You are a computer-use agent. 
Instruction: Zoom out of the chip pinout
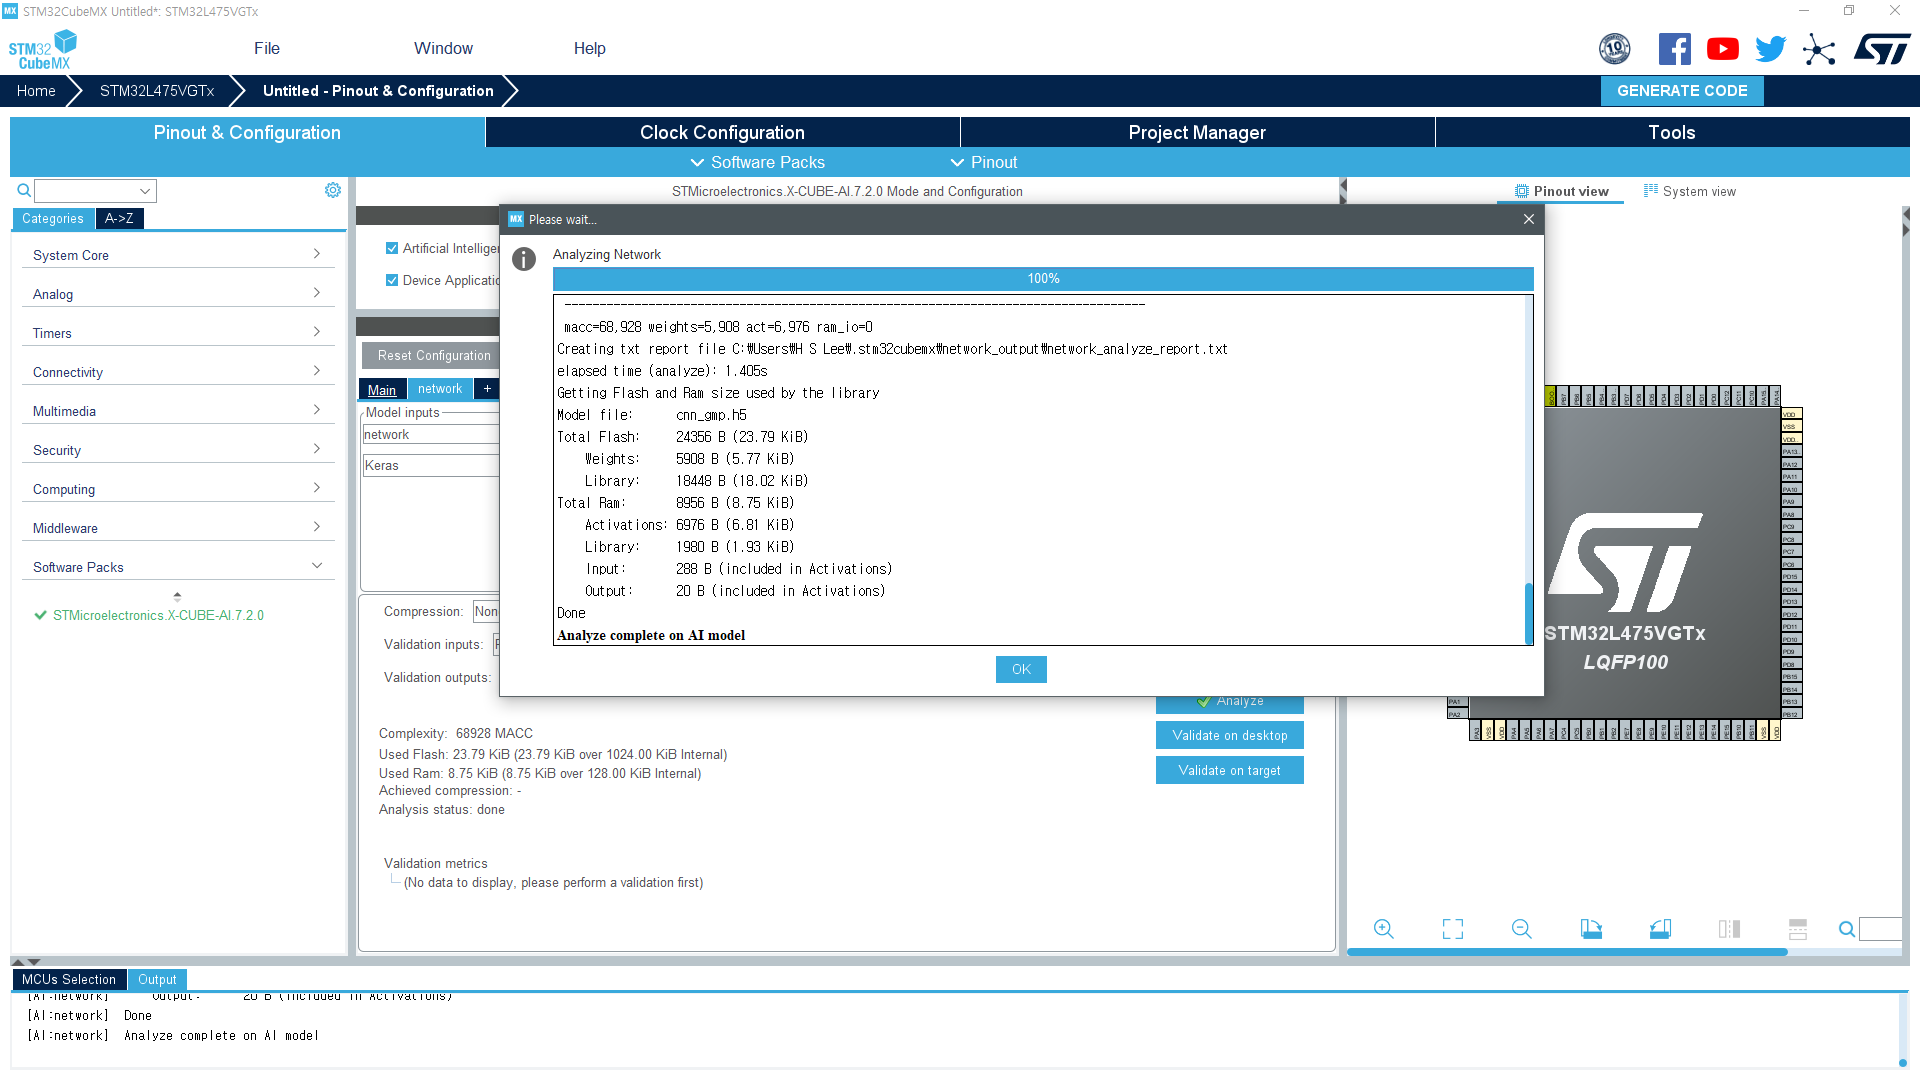(x=1522, y=929)
